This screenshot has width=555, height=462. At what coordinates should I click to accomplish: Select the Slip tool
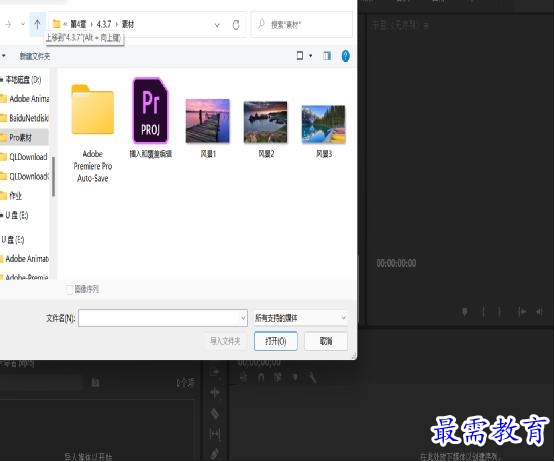point(215,434)
